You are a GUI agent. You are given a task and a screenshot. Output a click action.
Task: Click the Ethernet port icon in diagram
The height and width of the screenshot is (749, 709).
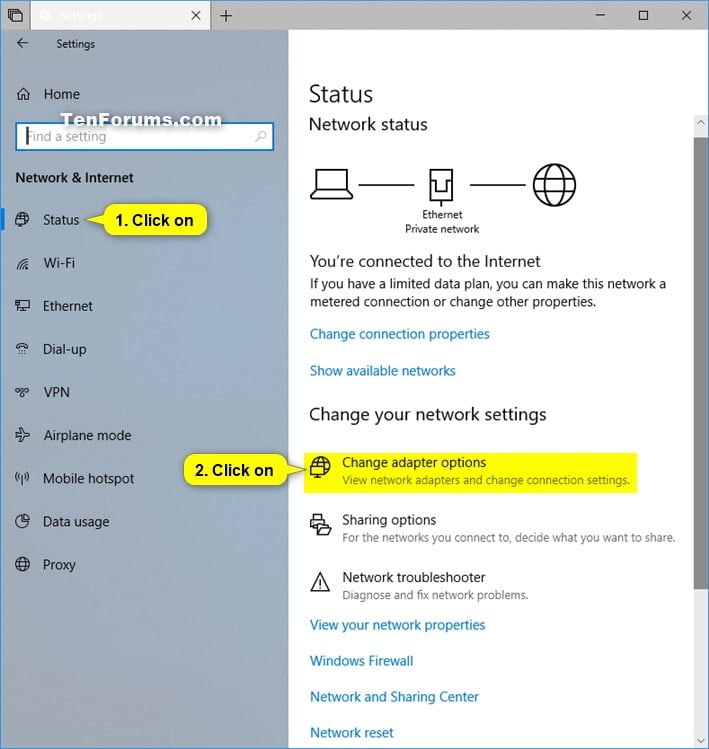point(441,186)
